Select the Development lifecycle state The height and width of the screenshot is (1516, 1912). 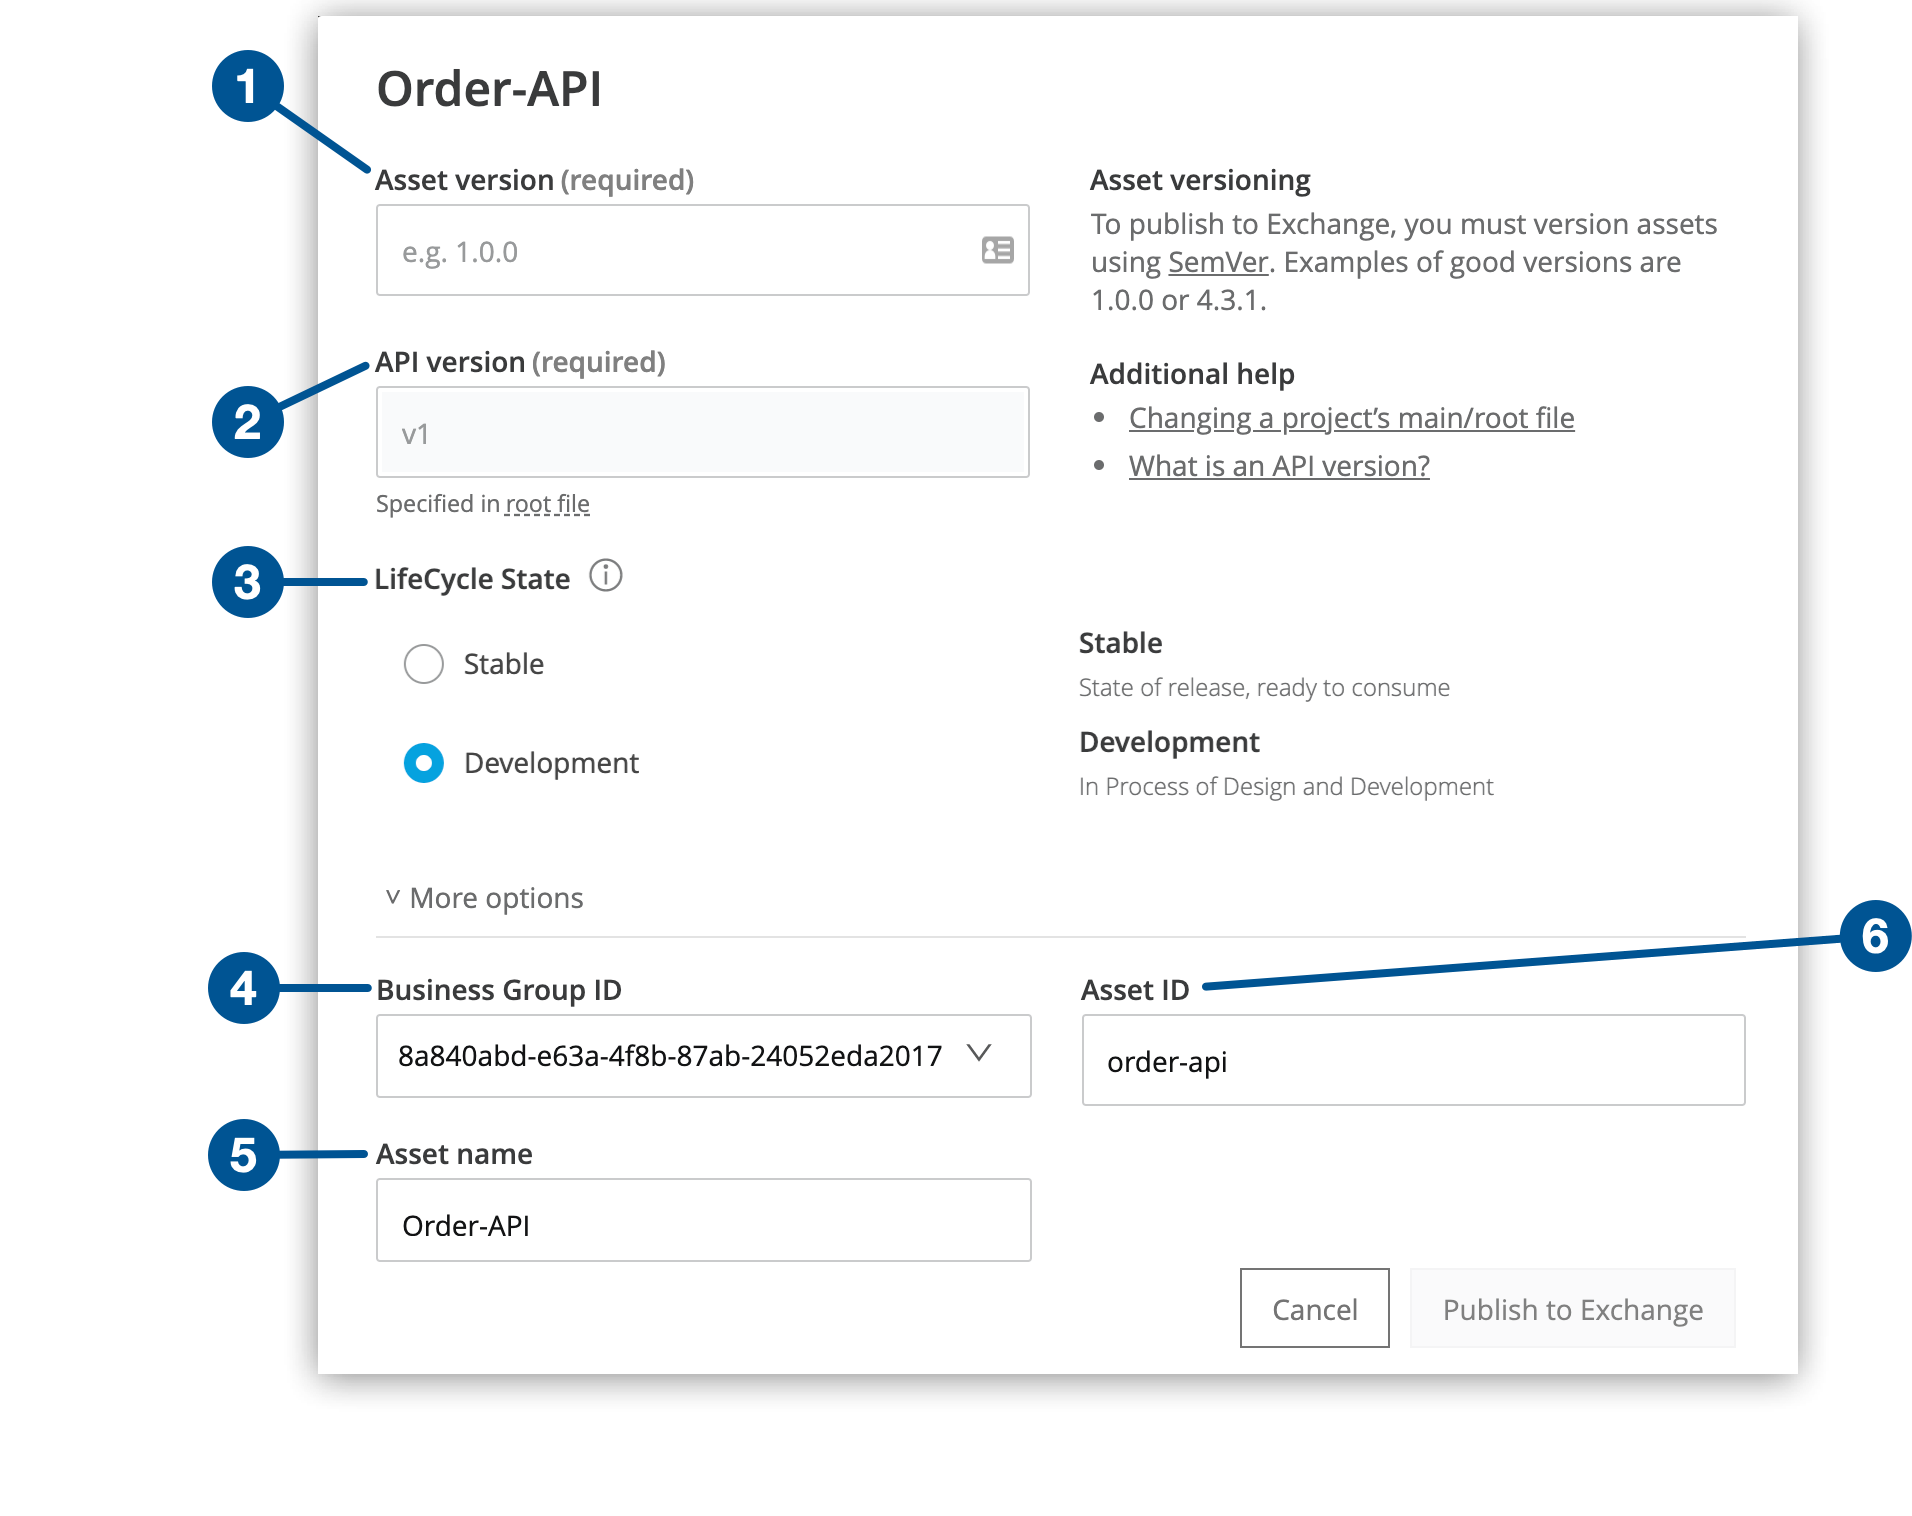[423, 763]
